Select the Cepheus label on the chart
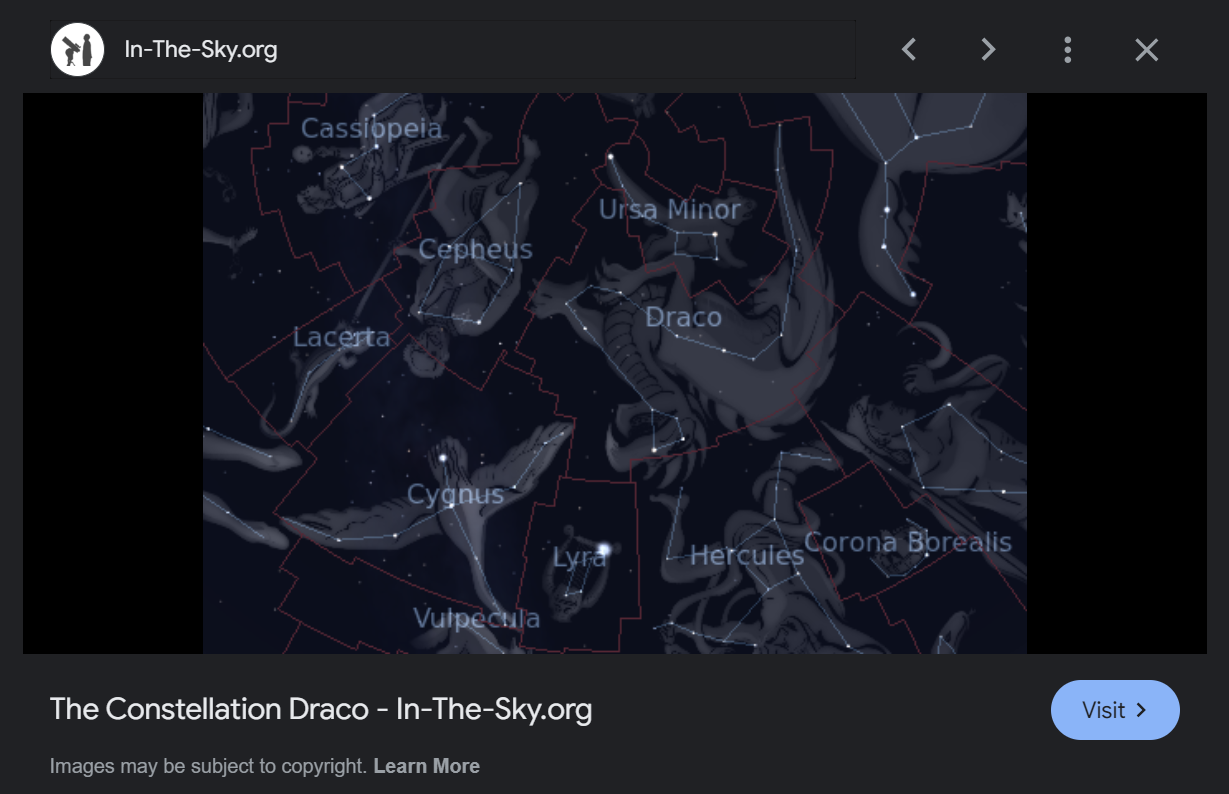 pos(475,249)
